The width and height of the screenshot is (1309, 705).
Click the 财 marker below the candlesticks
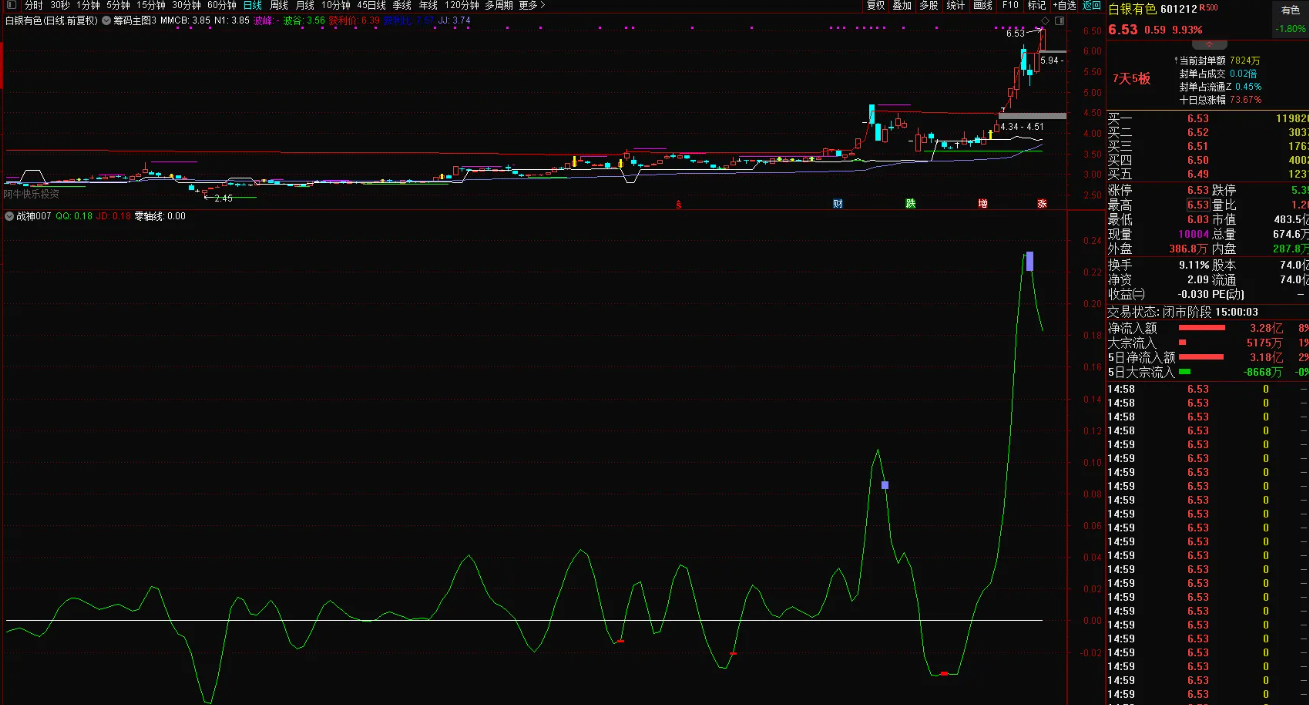coord(838,204)
